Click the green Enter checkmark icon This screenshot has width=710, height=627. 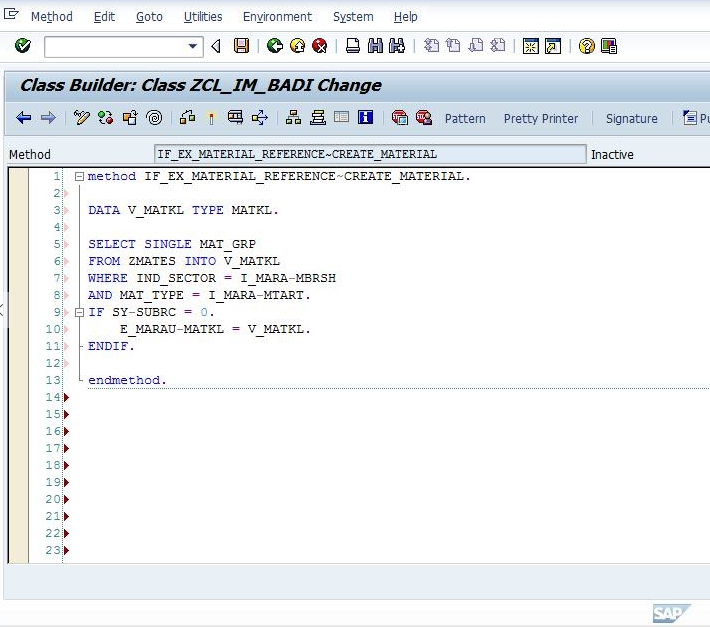coord(23,46)
